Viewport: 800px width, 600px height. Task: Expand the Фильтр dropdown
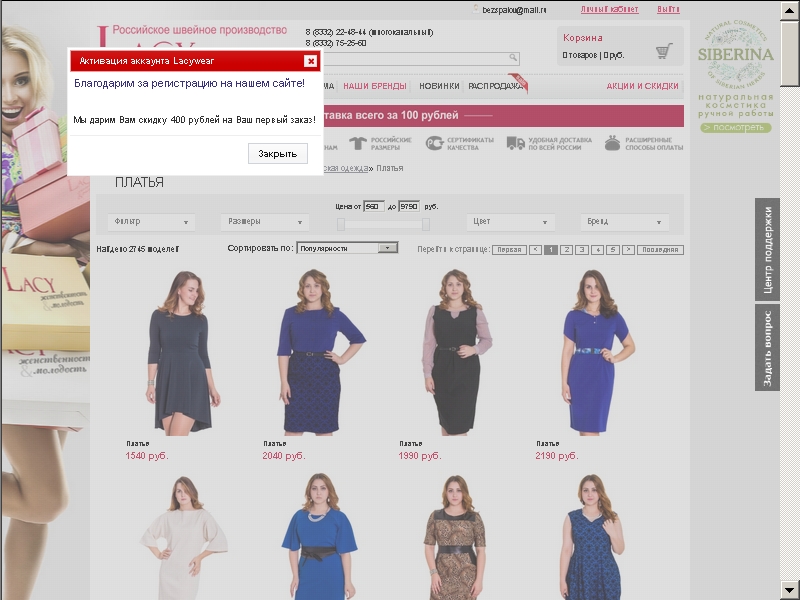point(151,222)
